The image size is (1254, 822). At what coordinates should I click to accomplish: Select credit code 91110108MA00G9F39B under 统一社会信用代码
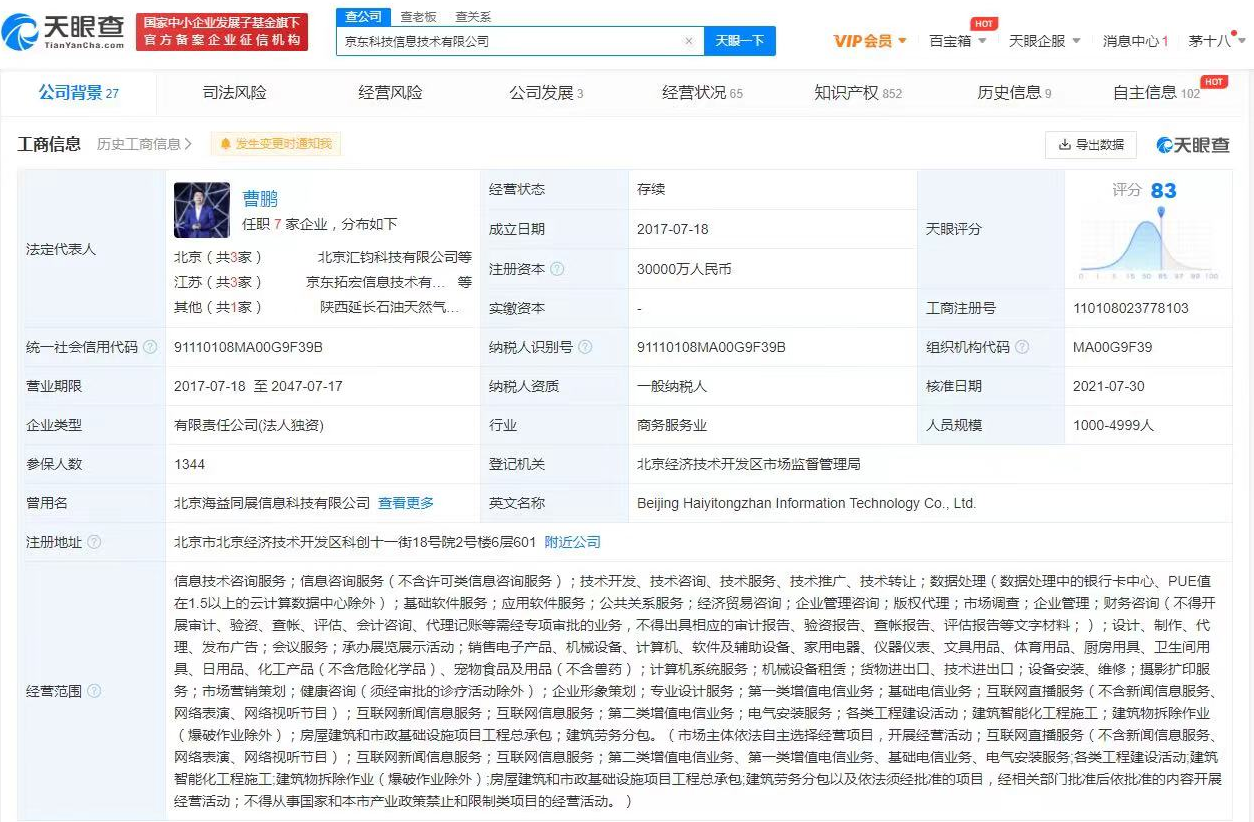(x=248, y=347)
